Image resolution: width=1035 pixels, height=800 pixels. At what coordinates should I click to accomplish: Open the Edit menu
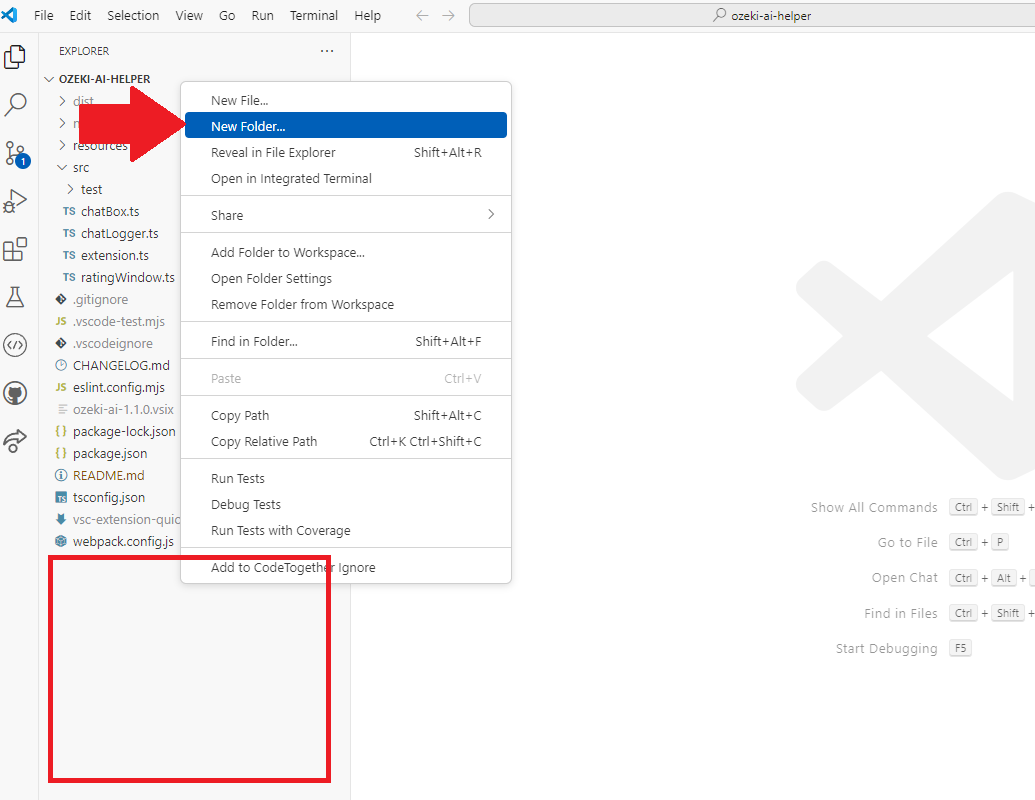[x=81, y=15]
